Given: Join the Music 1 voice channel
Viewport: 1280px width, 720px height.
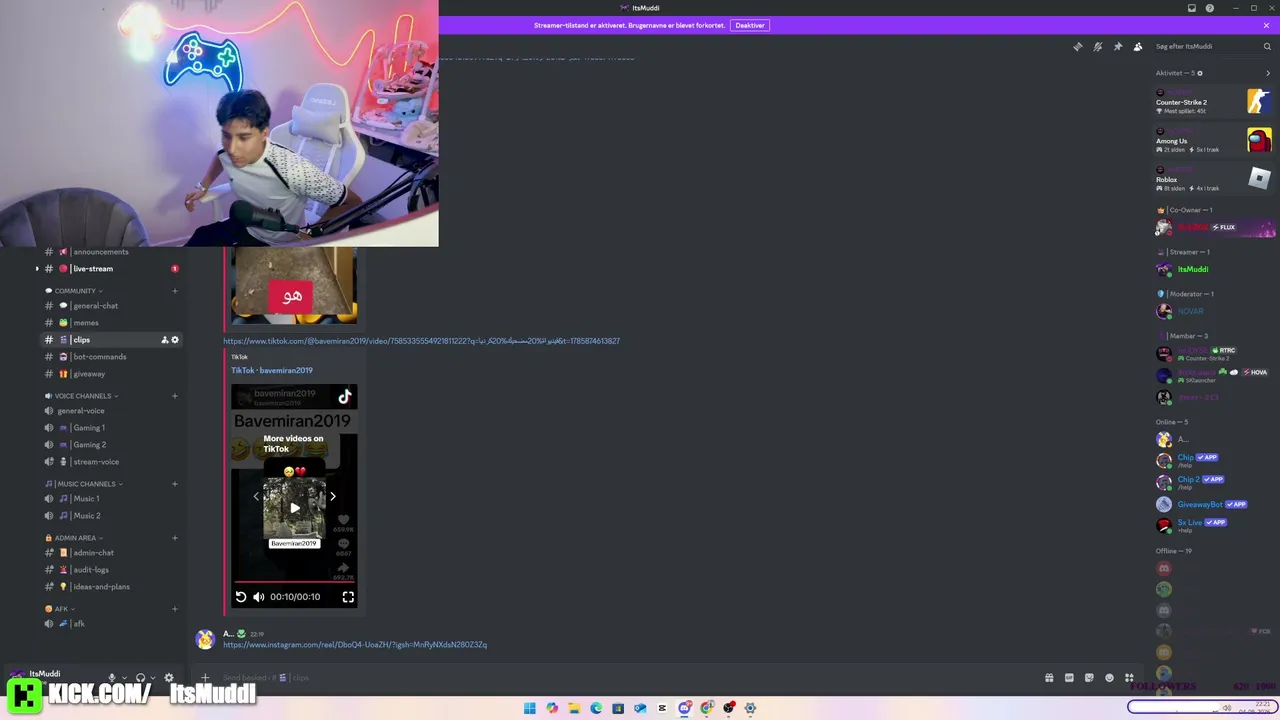Looking at the screenshot, I should (x=111, y=499).
